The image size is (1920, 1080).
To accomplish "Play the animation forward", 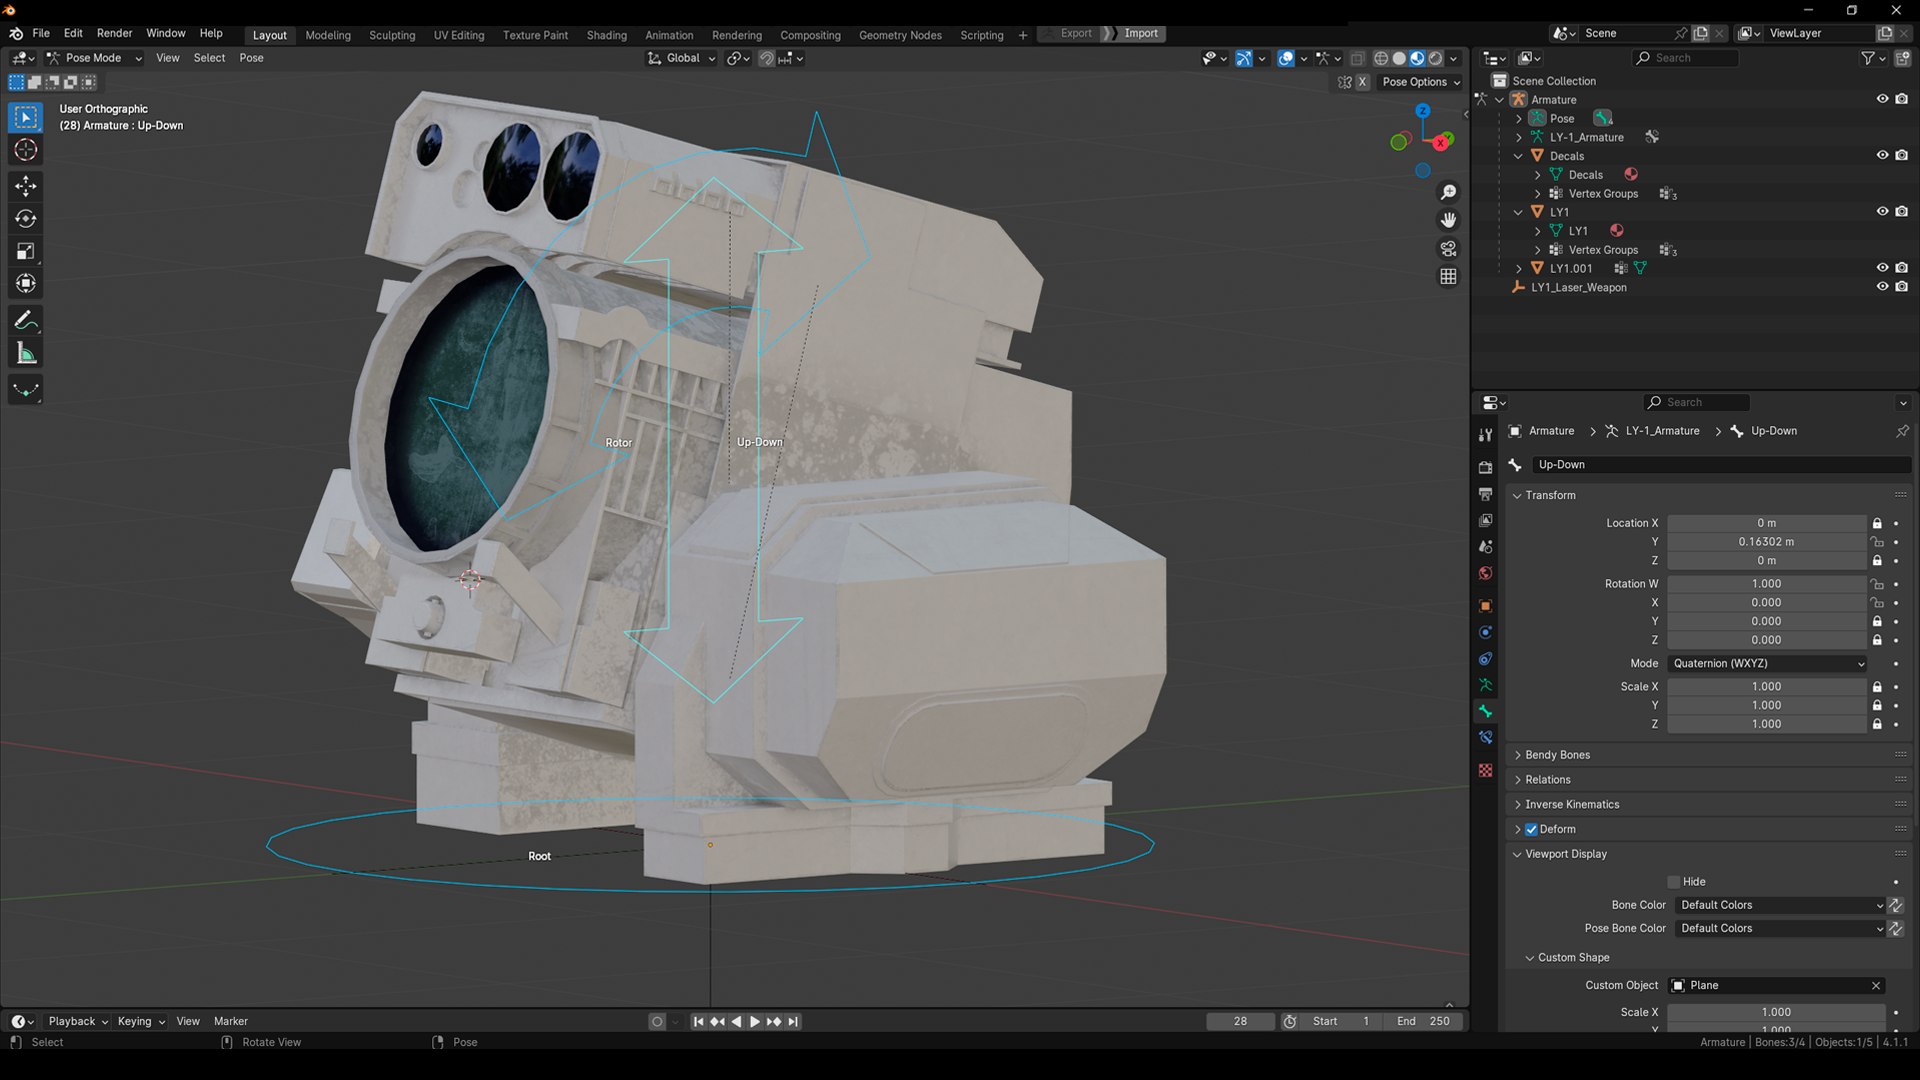I will 755,1022.
